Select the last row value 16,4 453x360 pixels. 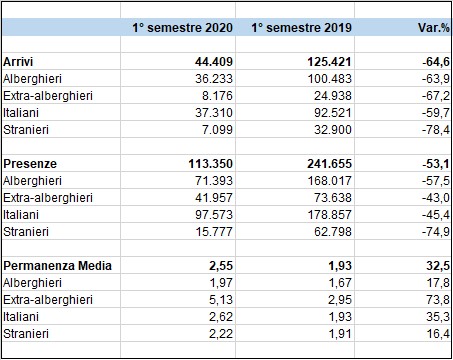[x=402, y=334]
